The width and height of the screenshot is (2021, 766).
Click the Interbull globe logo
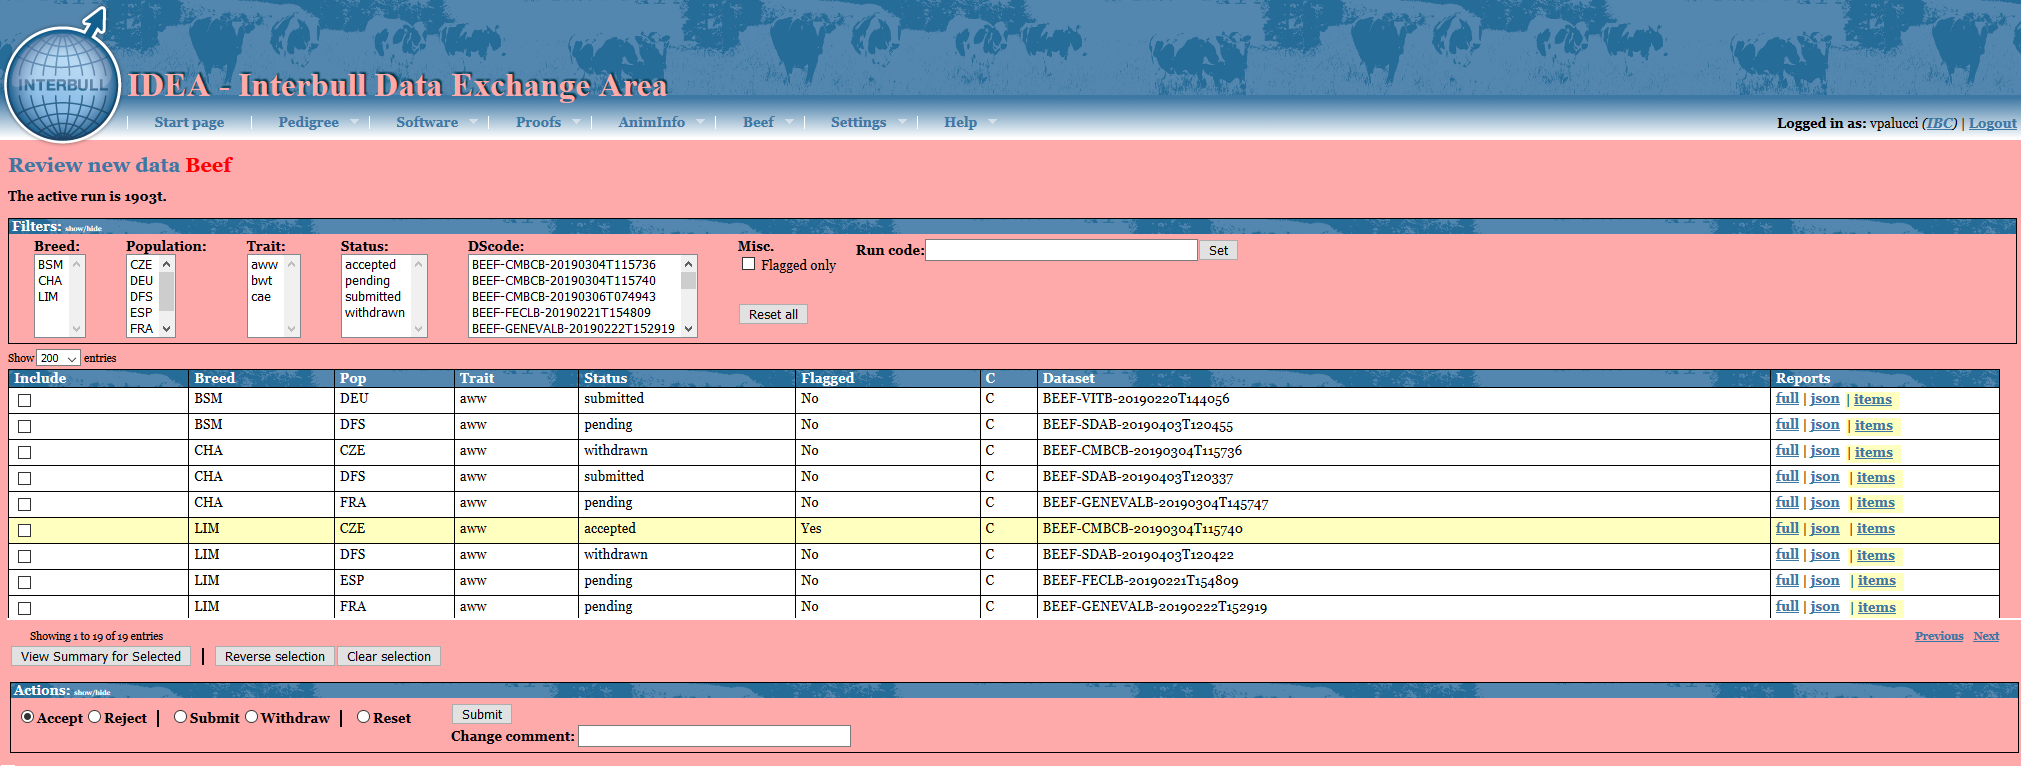click(62, 84)
